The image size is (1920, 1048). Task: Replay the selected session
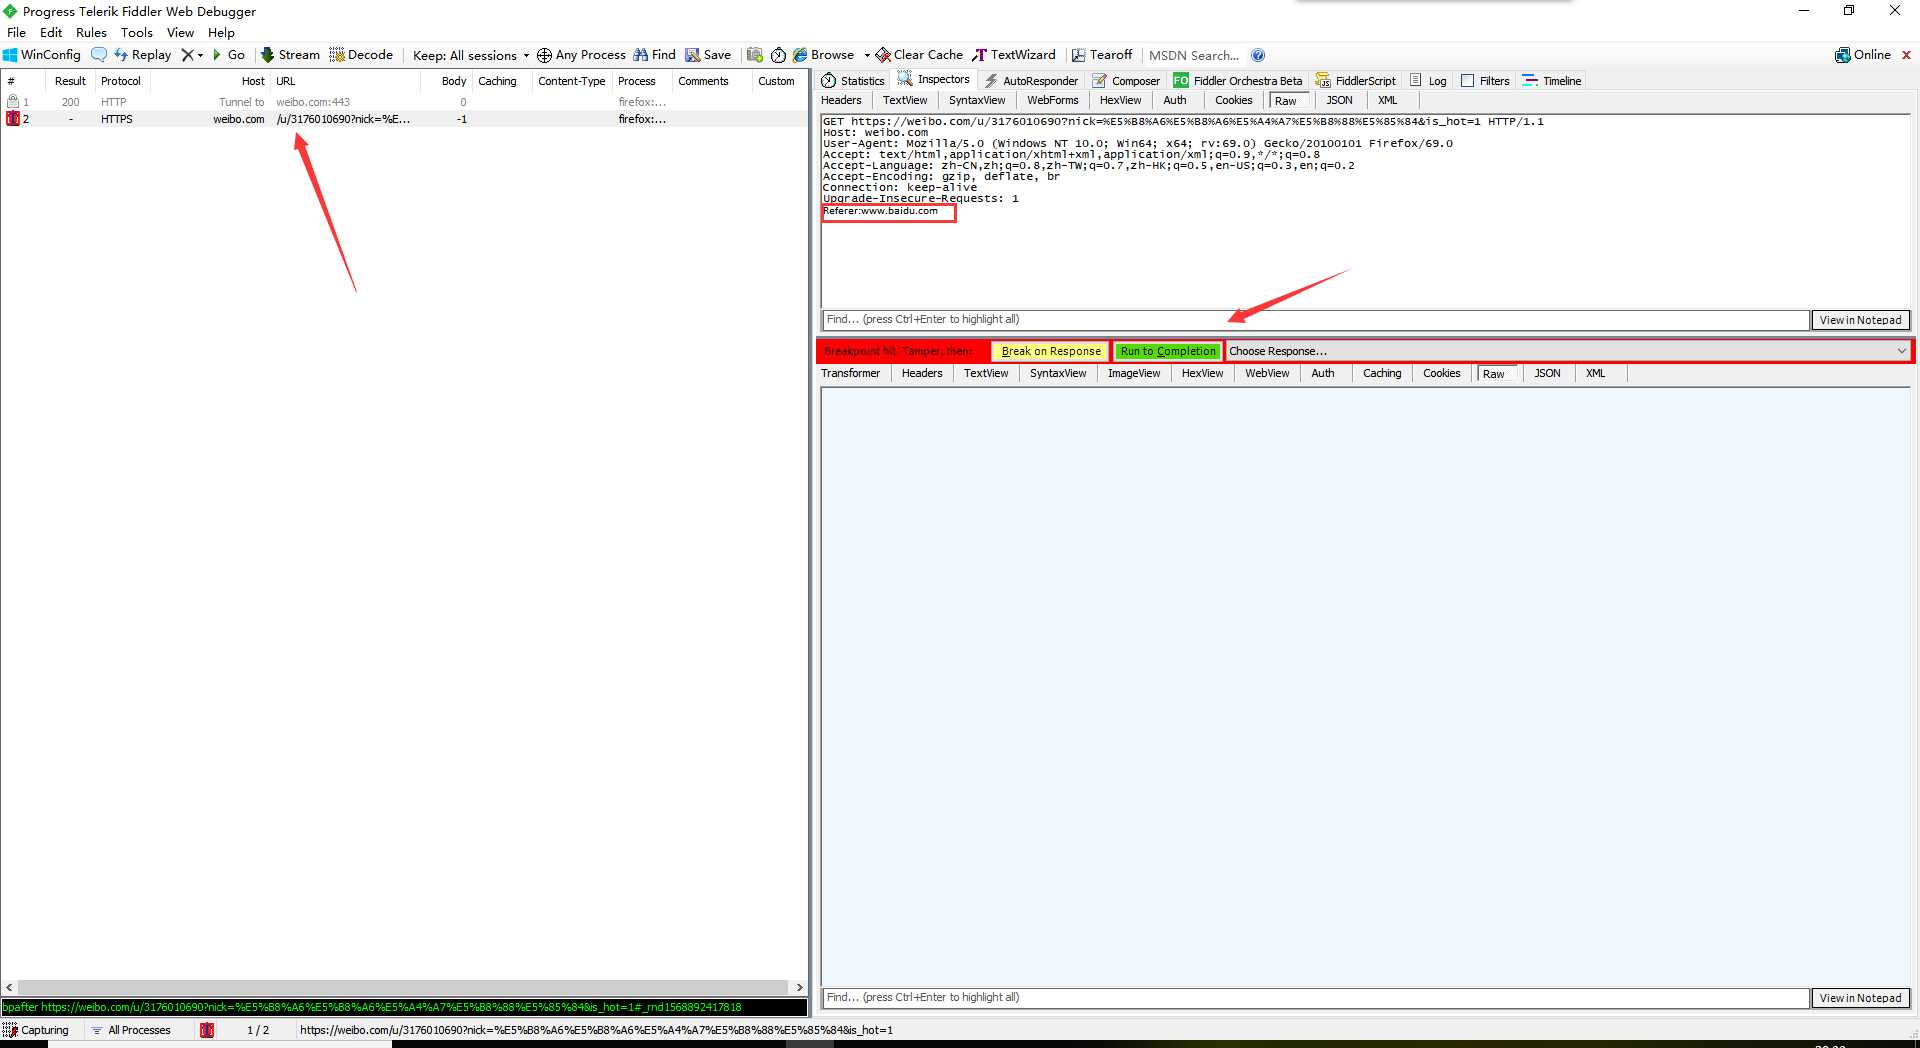coord(142,55)
